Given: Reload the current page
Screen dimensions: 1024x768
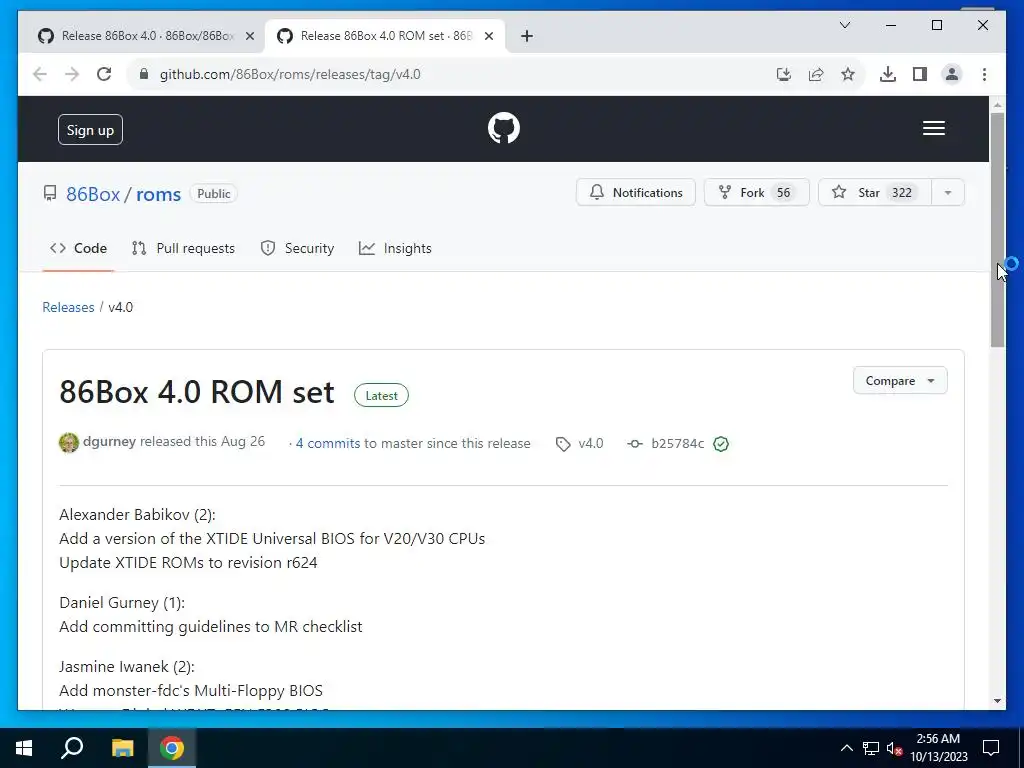Looking at the screenshot, I should coord(104,74).
